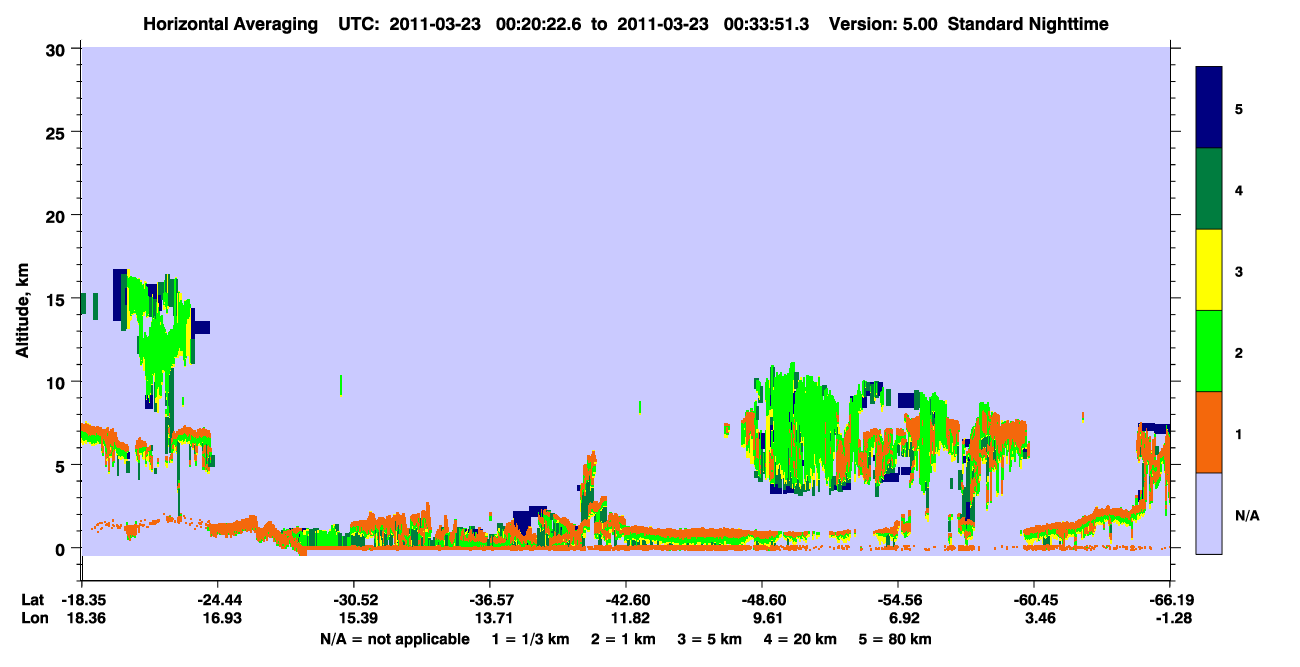Click the latitude value -66.19
This screenshot has height=667, width=1300.
pos(1170,600)
